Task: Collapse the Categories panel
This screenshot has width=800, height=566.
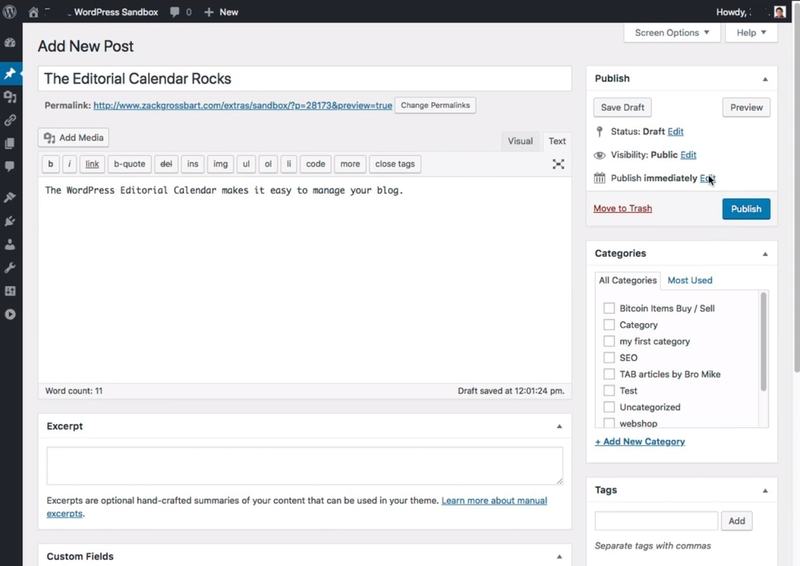Action: coord(765,254)
